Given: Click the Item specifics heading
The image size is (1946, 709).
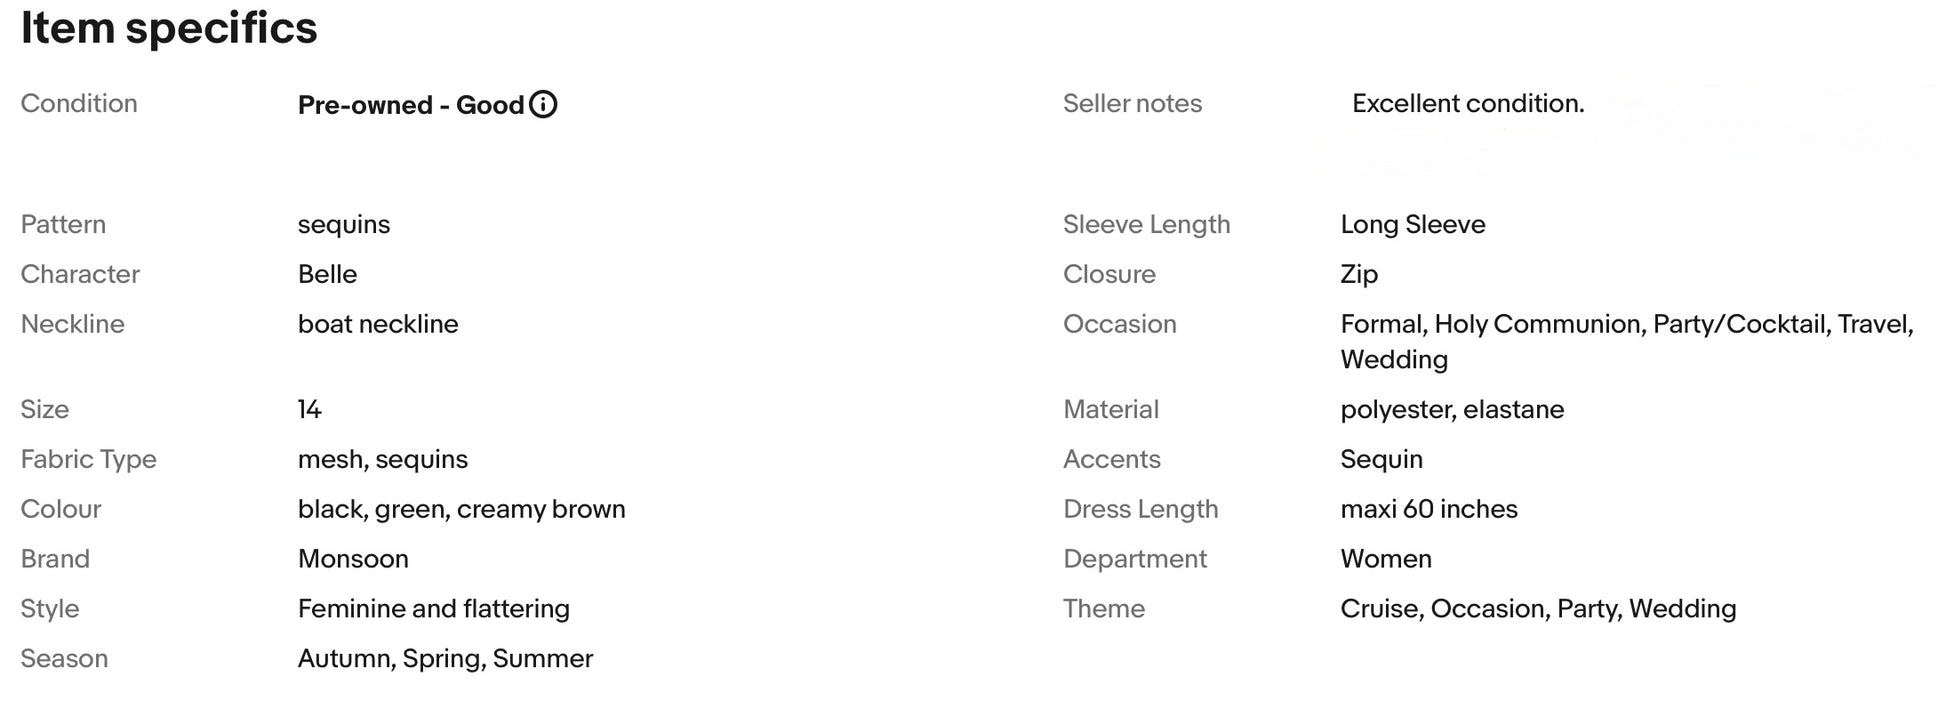Looking at the screenshot, I should point(169,27).
